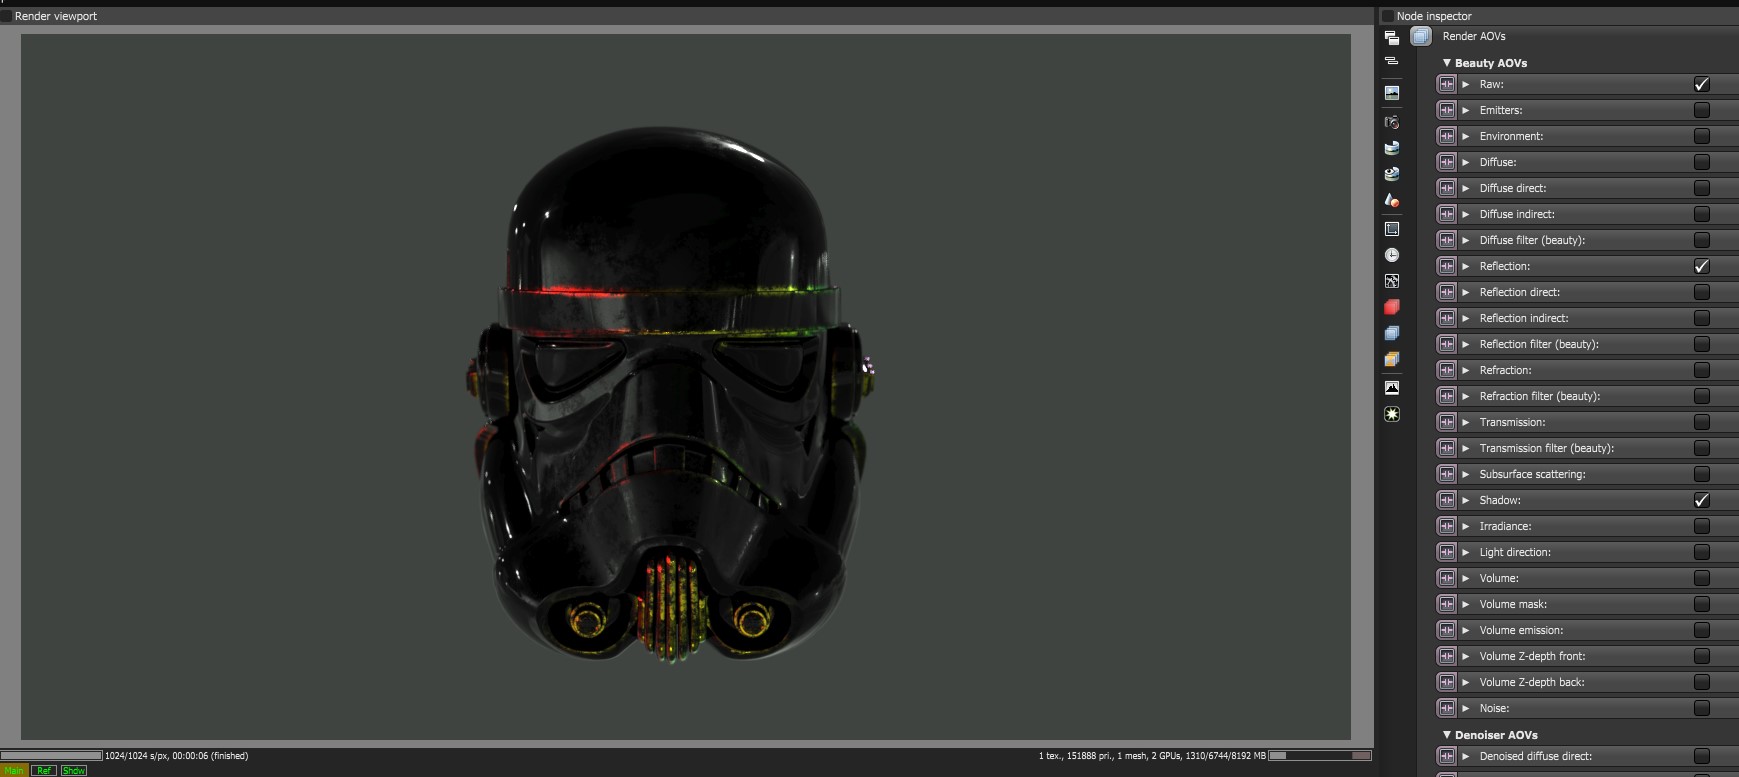Enable the Irradiance AOV checkbox
This screenshot has height=777, width=1739.
(x=1702, y=526)
